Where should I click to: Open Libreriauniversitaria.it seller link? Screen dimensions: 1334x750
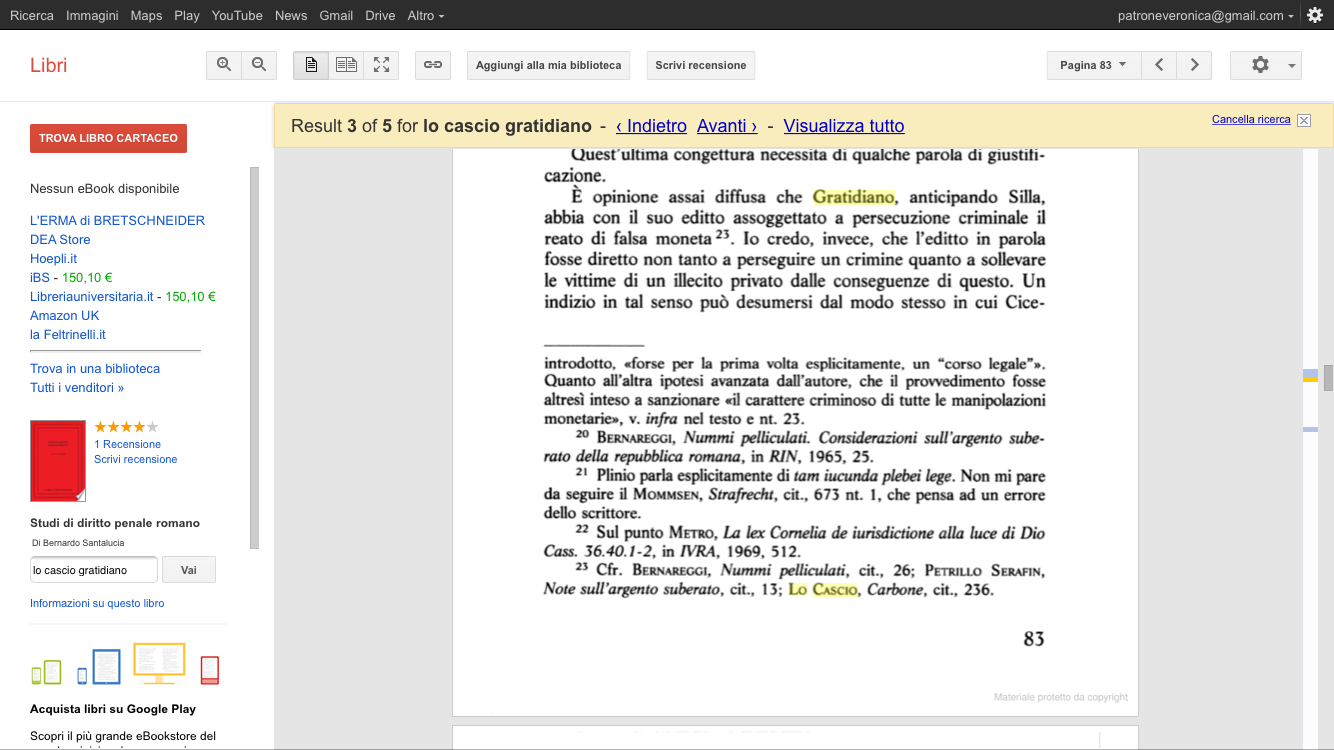[x=92, y=296]
